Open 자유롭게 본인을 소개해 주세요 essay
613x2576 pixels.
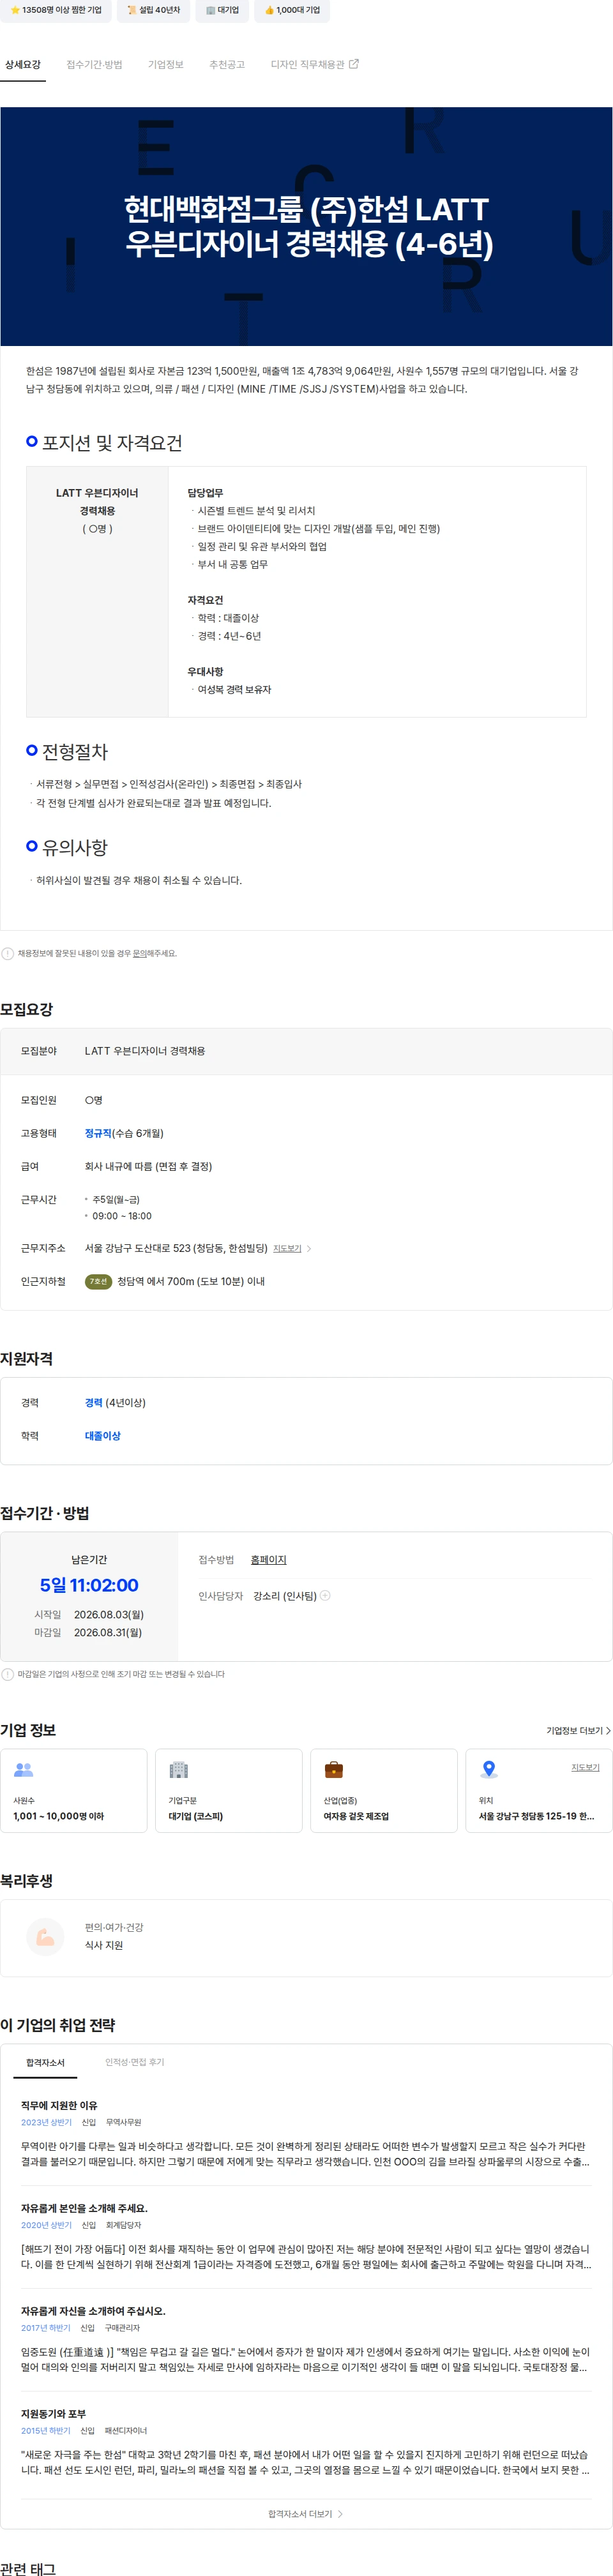(x=84, y=2208)
